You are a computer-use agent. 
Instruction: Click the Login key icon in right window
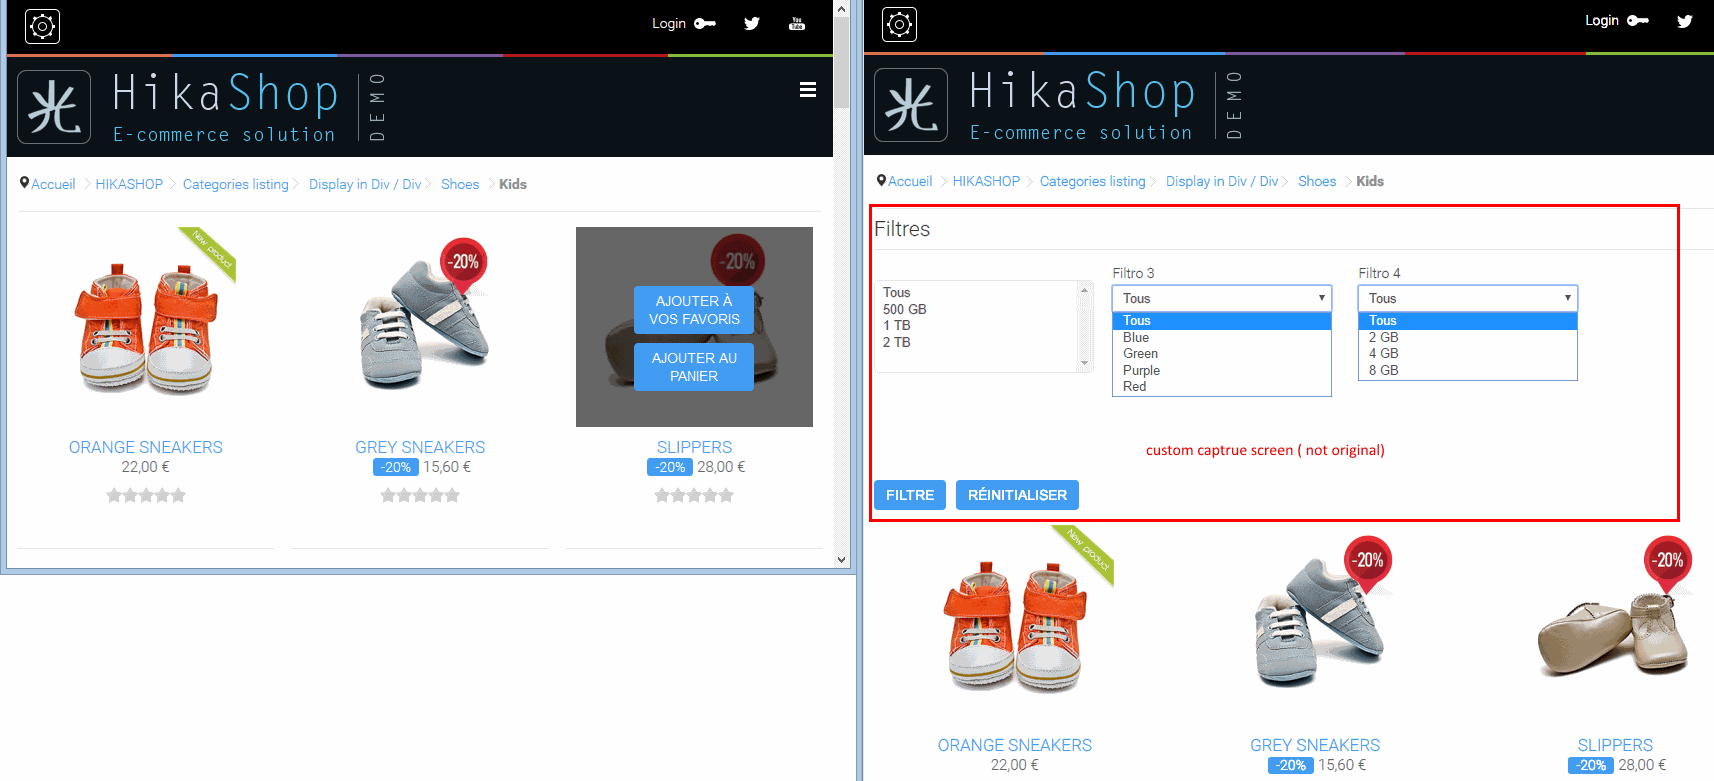pos(1638,20)
